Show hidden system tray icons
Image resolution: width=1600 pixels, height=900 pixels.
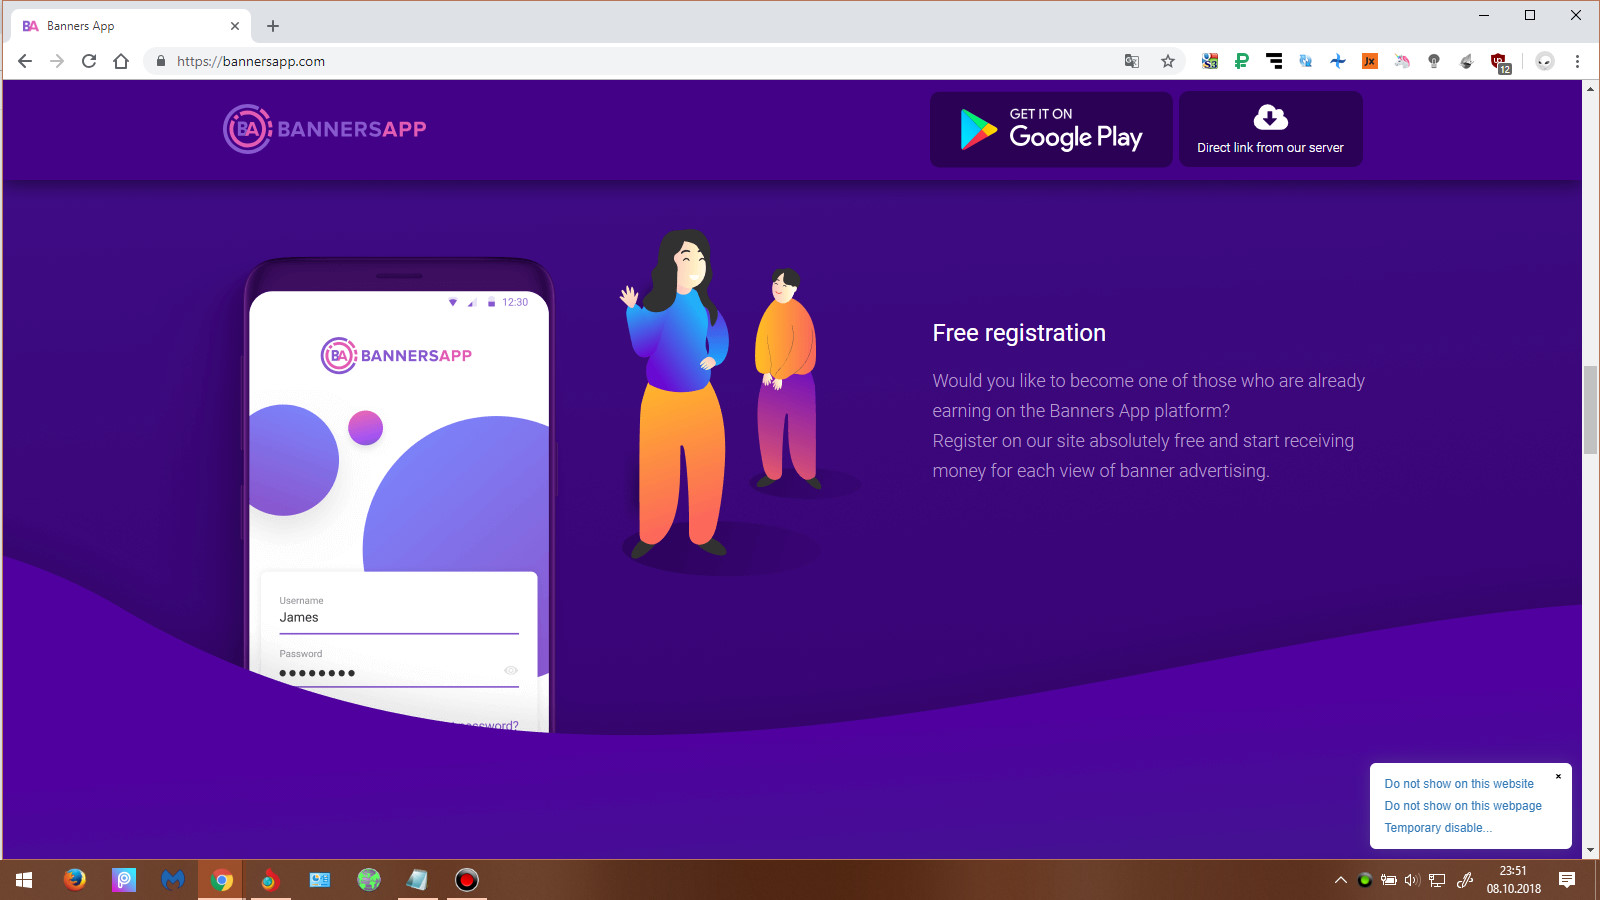[x=1340, y=880]
